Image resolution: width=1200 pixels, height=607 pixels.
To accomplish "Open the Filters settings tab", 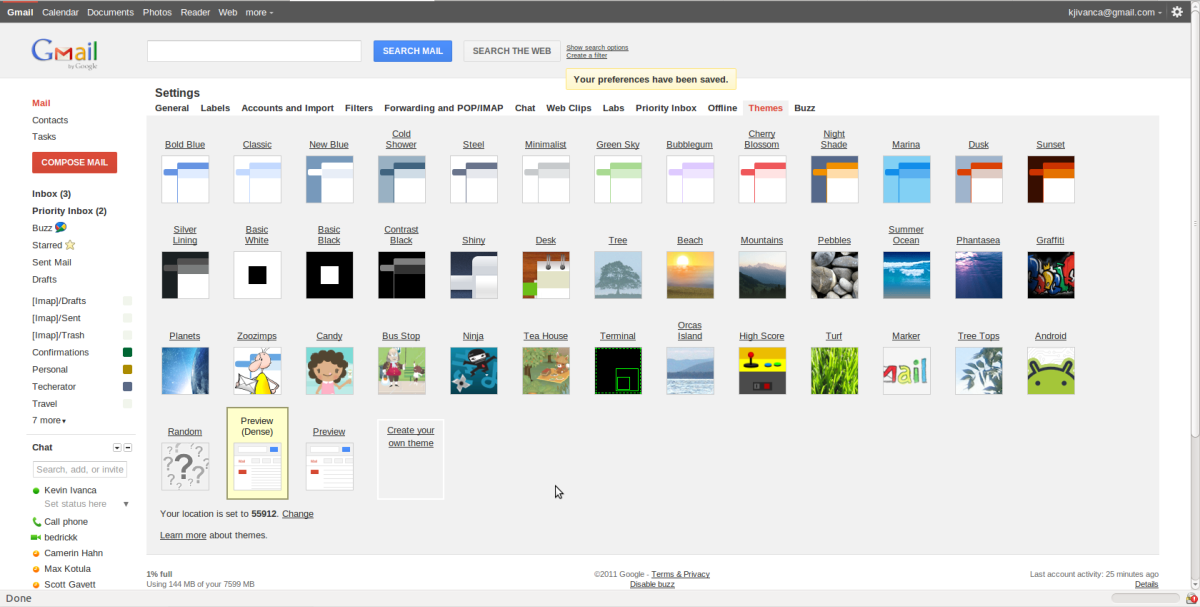I will (359, 108).
